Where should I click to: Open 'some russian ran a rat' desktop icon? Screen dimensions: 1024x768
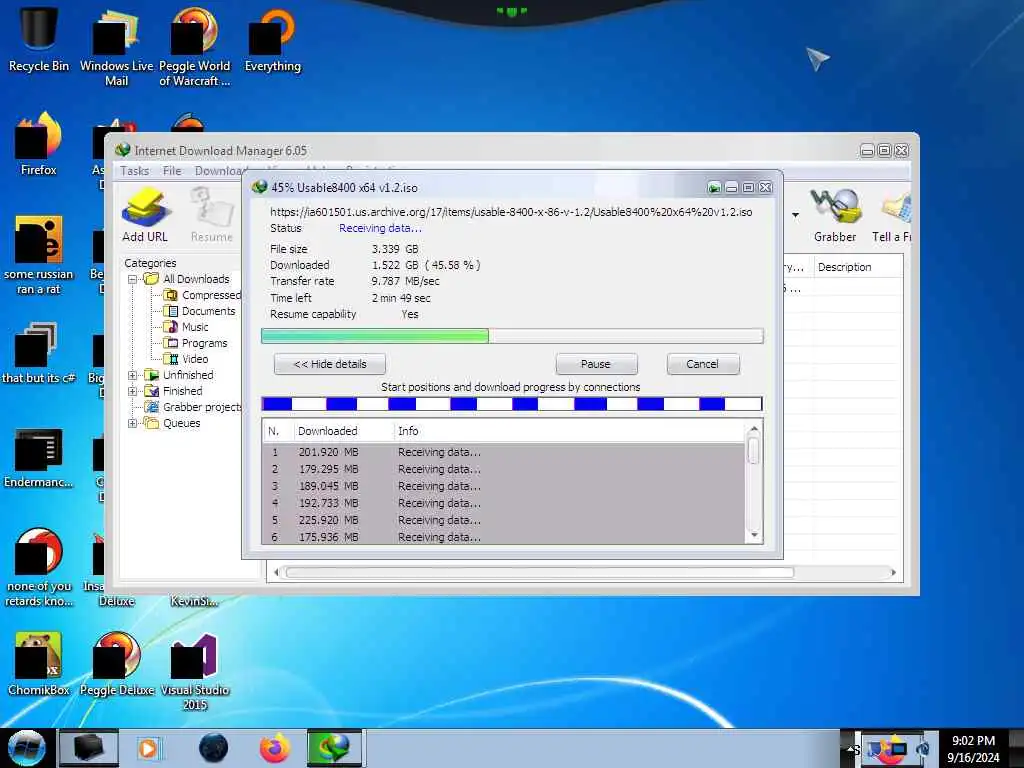point(39,255)
